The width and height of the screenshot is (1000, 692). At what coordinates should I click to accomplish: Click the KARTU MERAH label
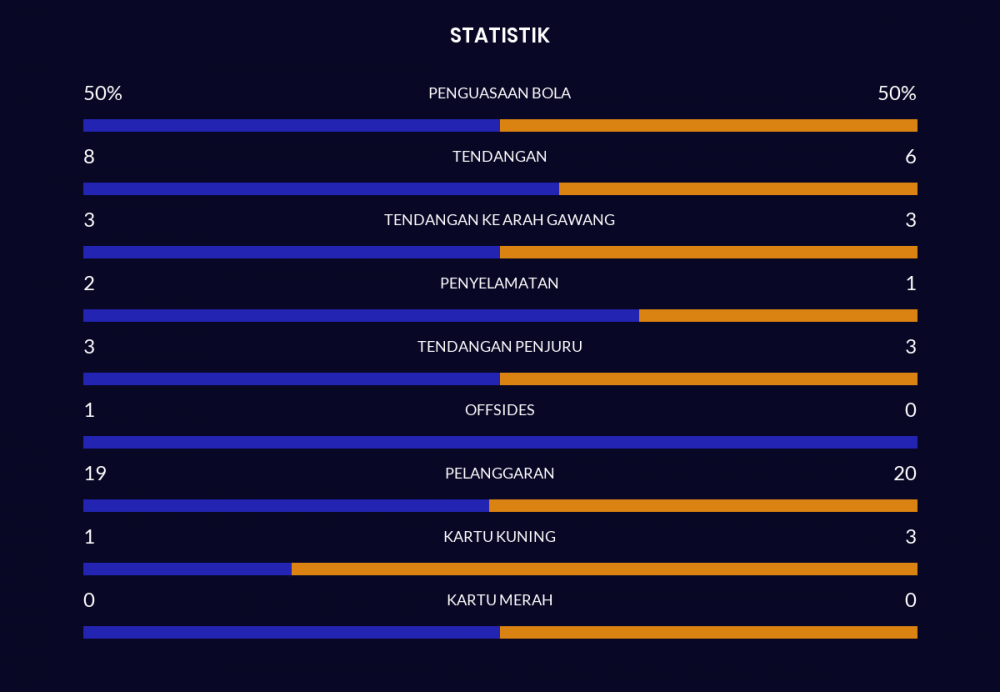click(x=499, y=600)
